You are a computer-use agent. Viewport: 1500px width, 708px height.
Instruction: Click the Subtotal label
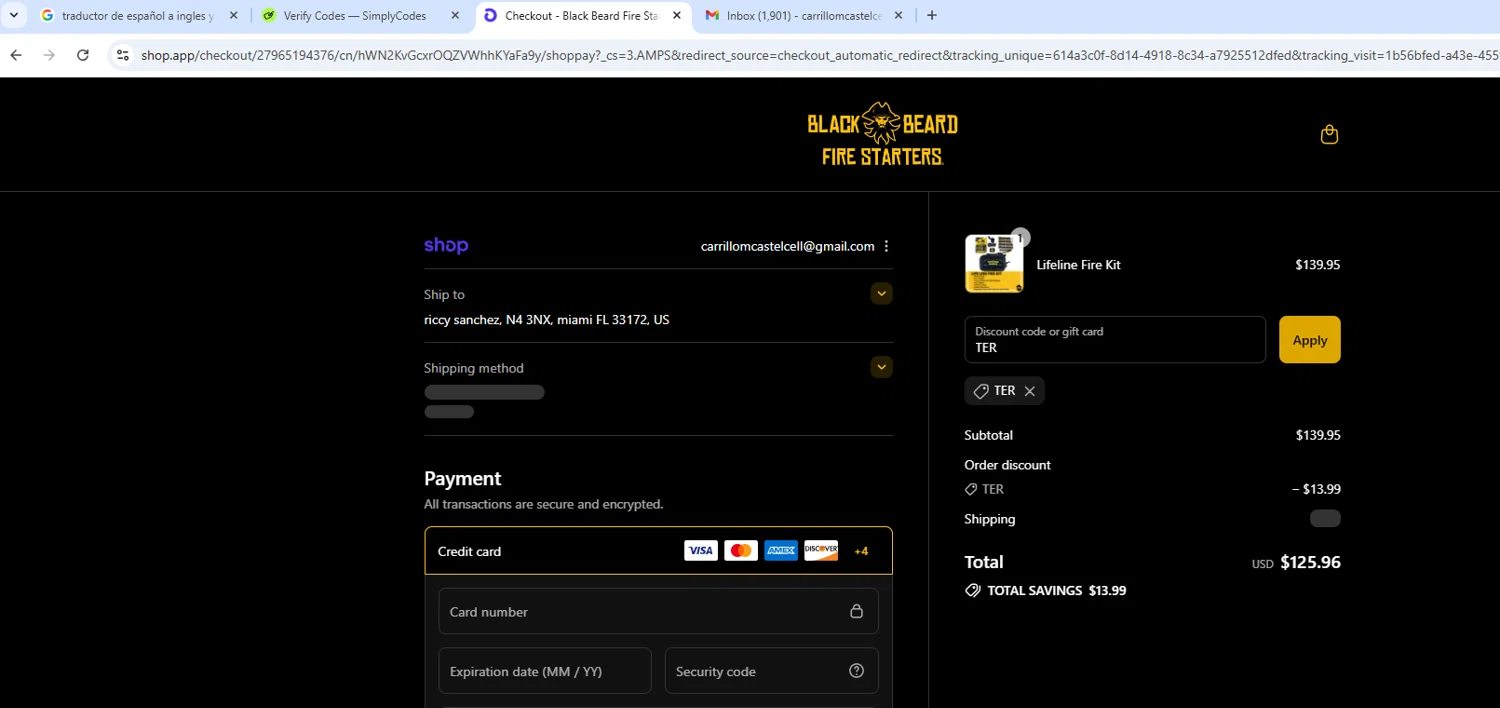pos(988,435)
